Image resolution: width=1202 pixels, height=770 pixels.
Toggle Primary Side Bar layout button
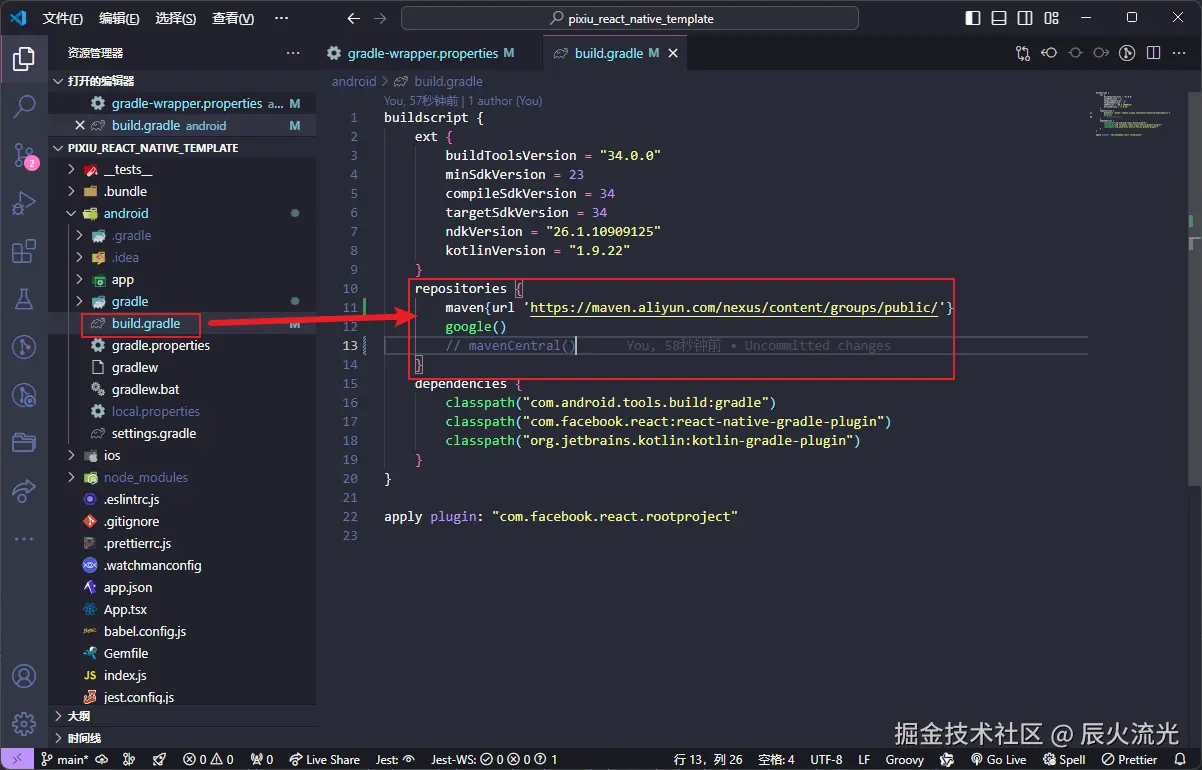coord(973,18)
